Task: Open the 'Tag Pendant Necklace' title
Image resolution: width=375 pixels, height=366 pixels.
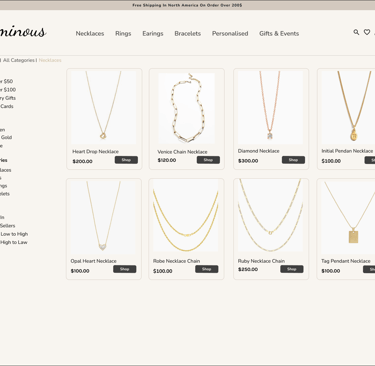Action: pos(346,261)
